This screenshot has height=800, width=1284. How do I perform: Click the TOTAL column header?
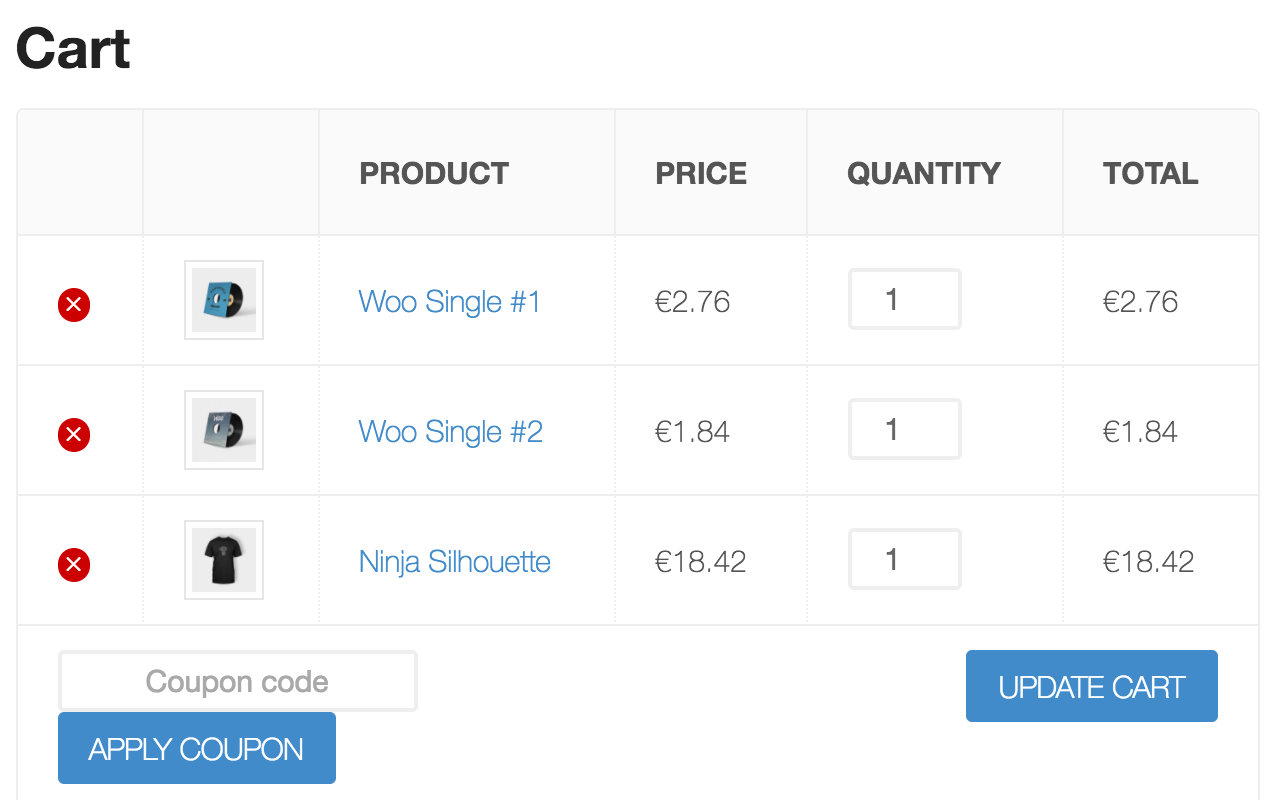(x=1150, y=173)
